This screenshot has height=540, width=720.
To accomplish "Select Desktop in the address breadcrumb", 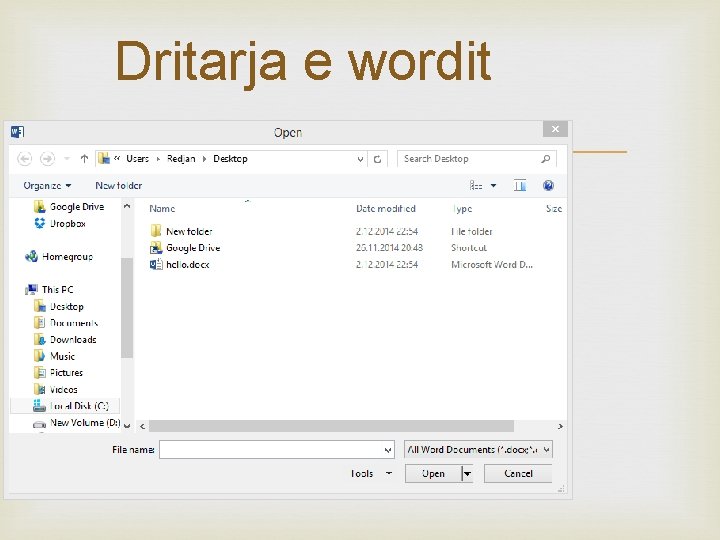I will tap(230, 158).
